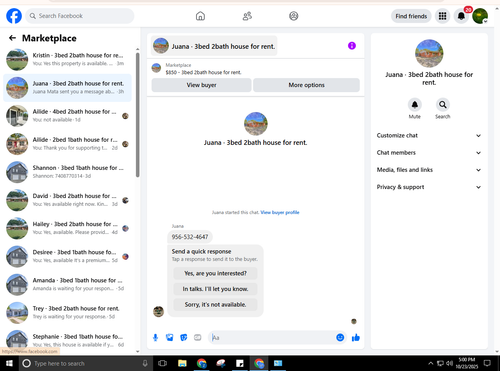Screen dimensions: 500x371
Task: Mute this conversation bell icon
Action: coord(415,105)
